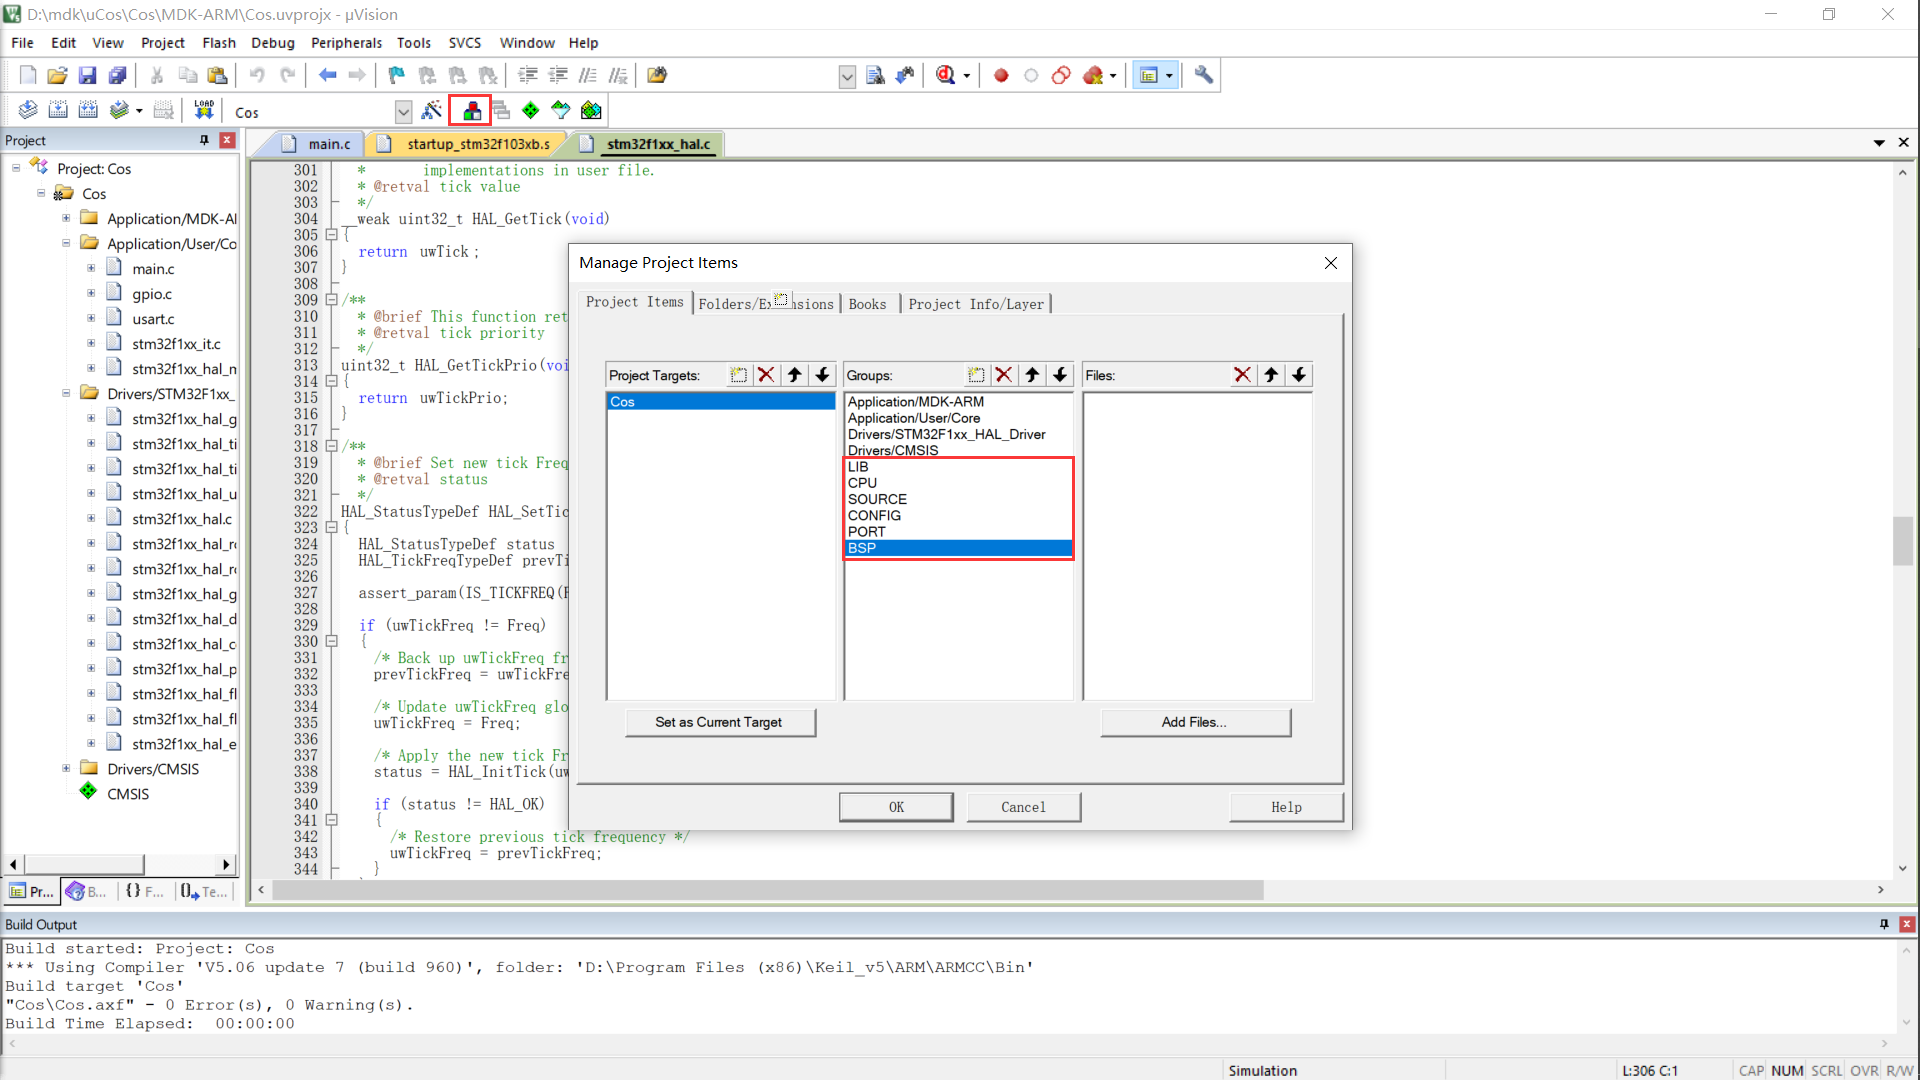Viewport: 1920px width, 1080px height.
Task: Open the Configuration wrench icon
Action: tap(1204, 75)
